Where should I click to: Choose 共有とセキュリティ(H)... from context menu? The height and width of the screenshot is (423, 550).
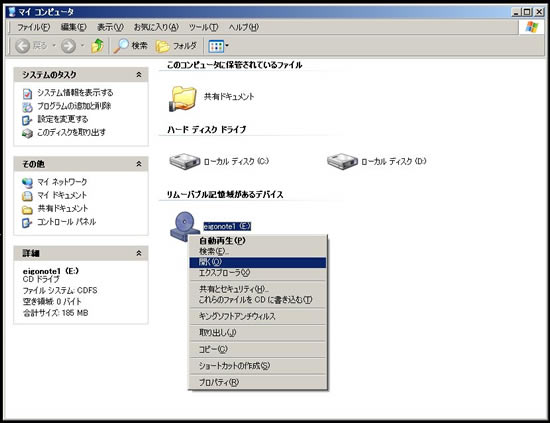pyautogui.click(x=258, y=289)
